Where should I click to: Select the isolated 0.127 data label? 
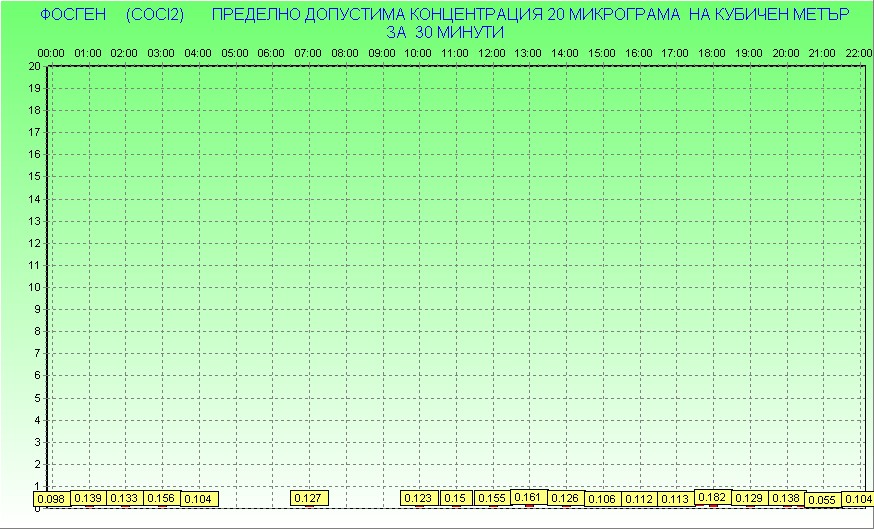coord(309,497)
